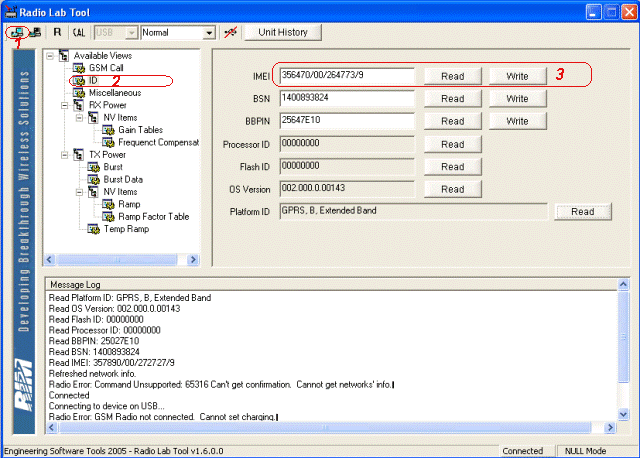Read the Processor ID
The image size is (640, 458).
(x=453, y=144)
